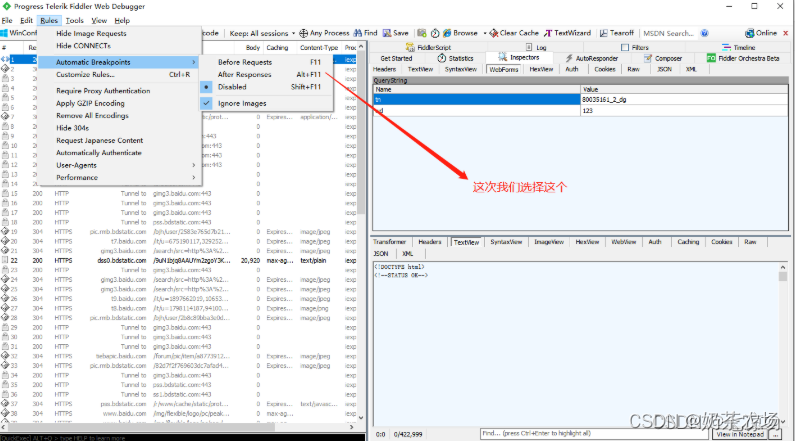The height and width of the screenshot is (441, 795).
Task: Click the timer clock icon
Action: (x=435, y=33)
